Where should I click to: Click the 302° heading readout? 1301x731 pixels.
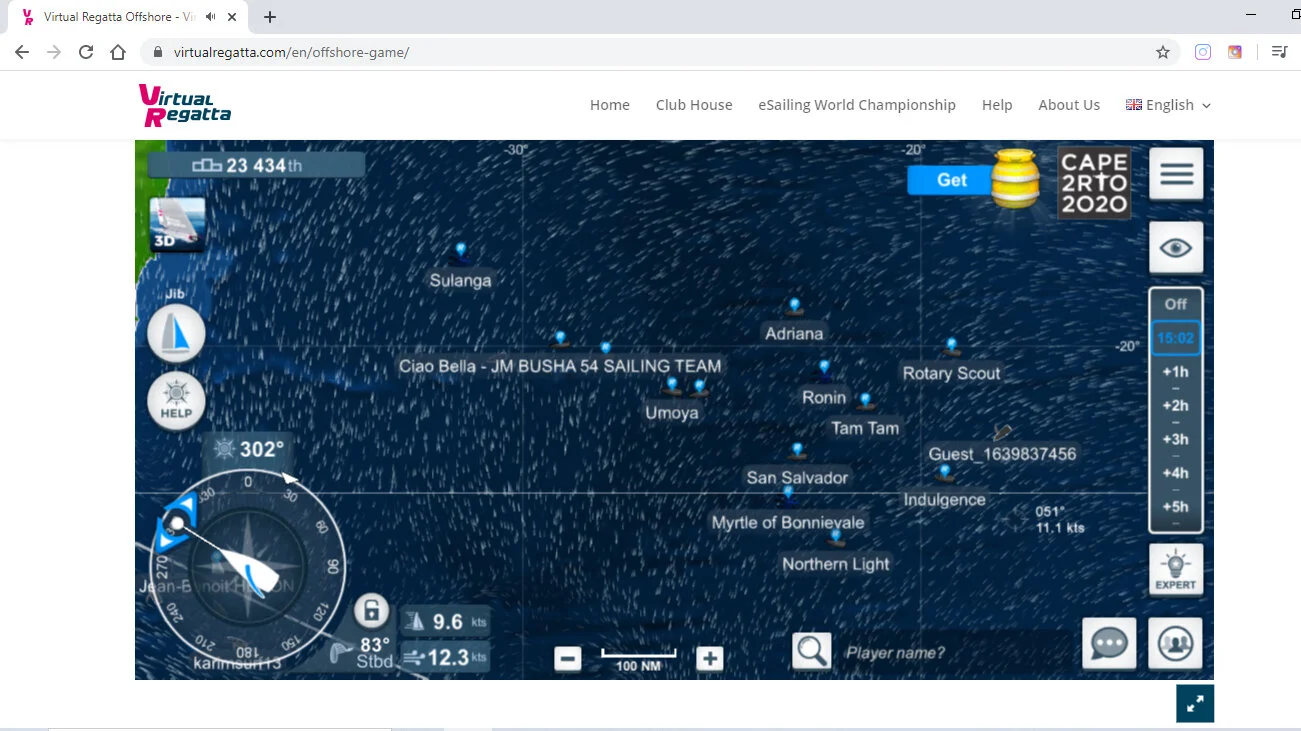coord(251,450)
